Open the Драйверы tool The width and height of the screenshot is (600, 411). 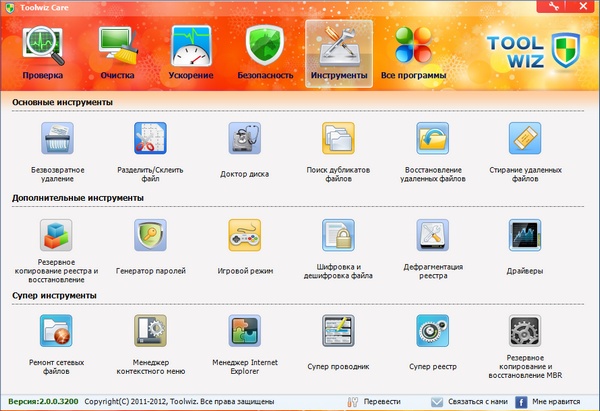click(x=525, y=236)
